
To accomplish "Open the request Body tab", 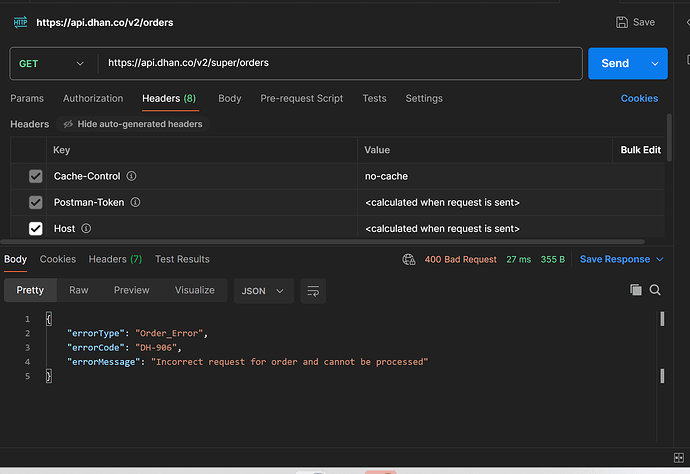I will point(230,98).
